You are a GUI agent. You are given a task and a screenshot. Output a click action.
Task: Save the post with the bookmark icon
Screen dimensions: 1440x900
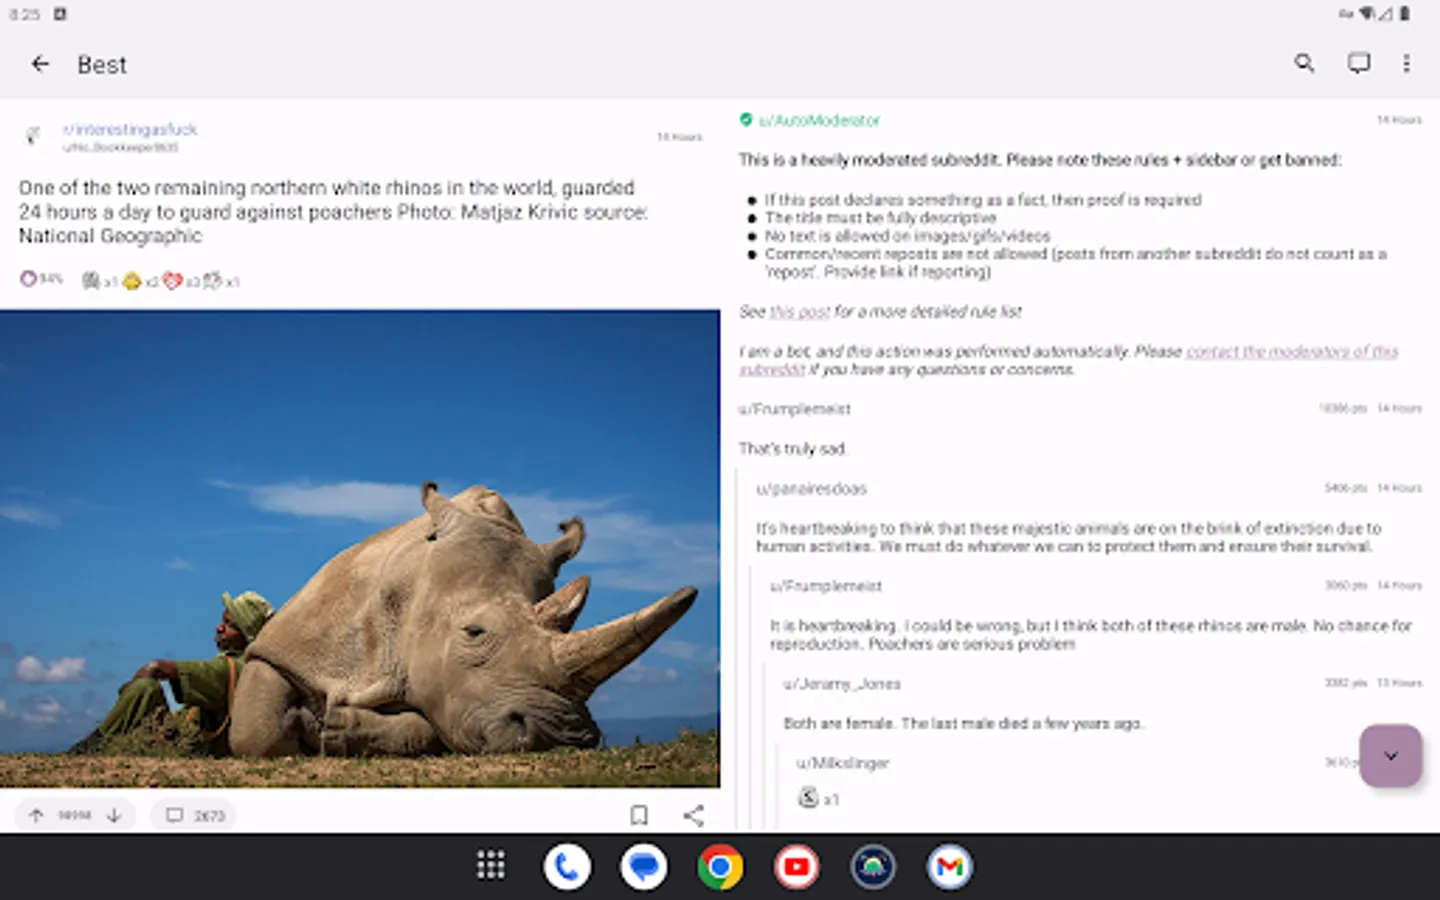639,815
